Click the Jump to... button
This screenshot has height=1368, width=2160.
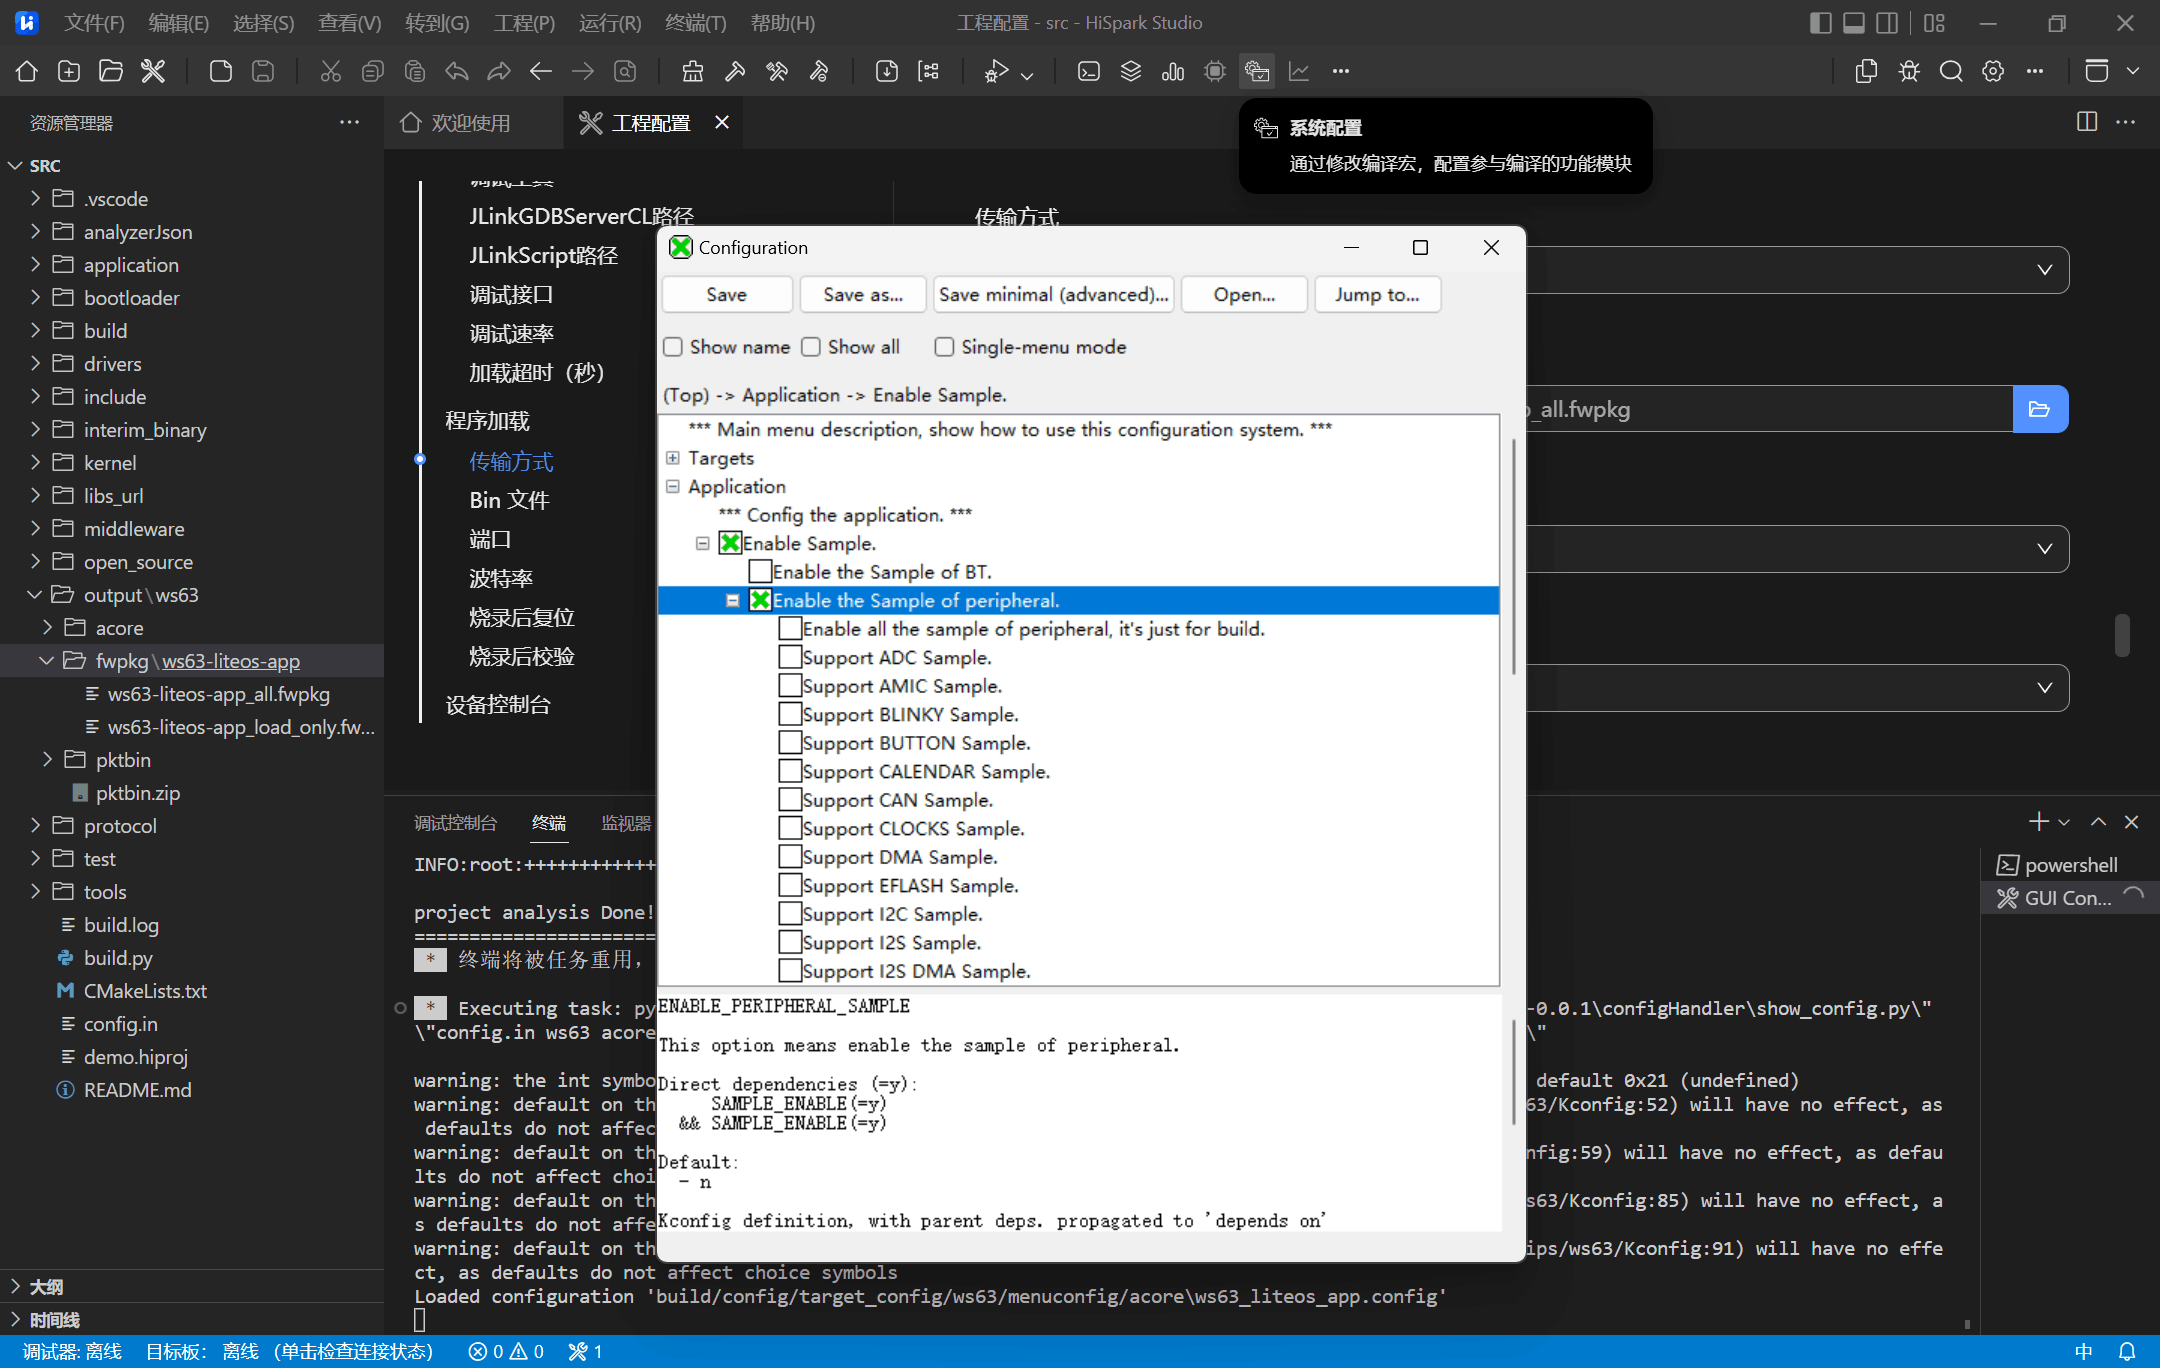click(1376, 295)
